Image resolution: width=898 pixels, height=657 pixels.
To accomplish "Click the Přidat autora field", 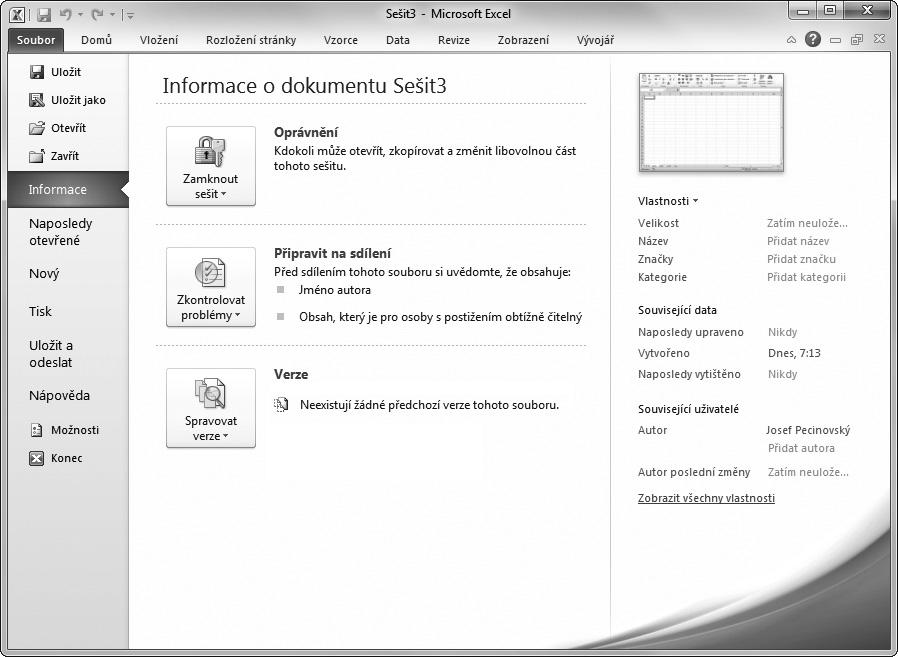I will pyautogui.click(x=801, y=449).
